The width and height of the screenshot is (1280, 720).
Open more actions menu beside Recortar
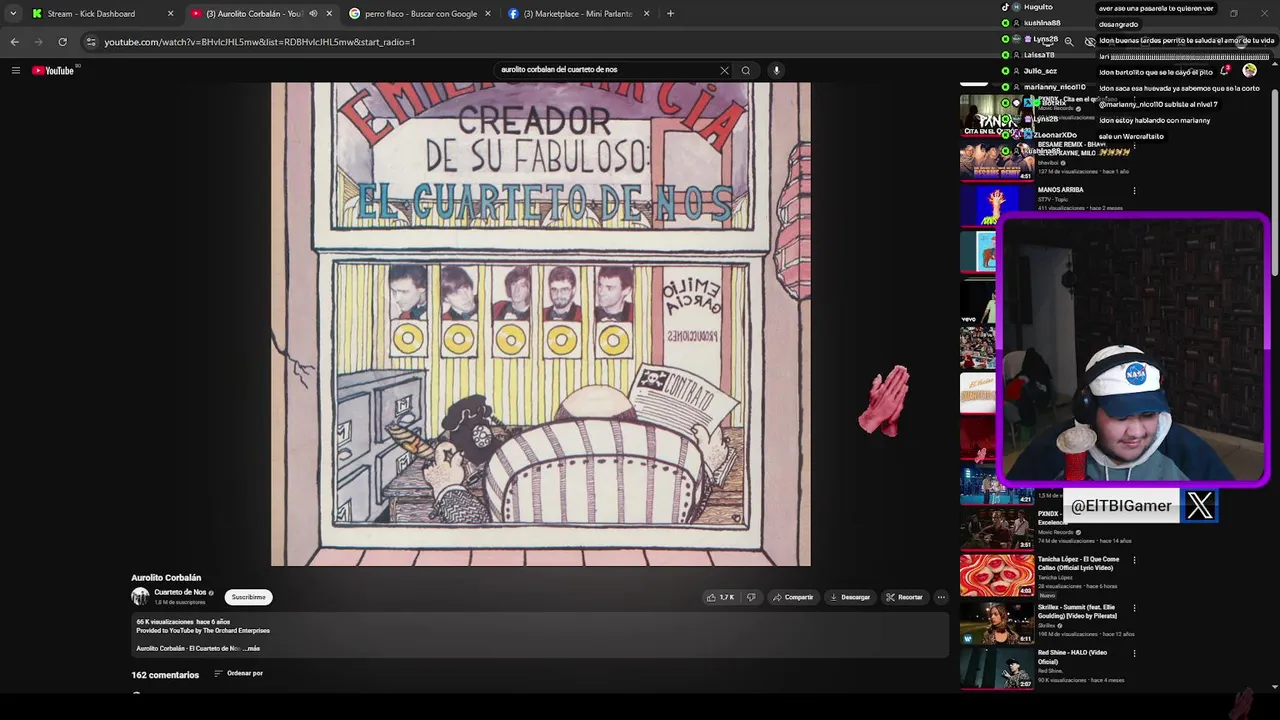(x=941, y=597)
